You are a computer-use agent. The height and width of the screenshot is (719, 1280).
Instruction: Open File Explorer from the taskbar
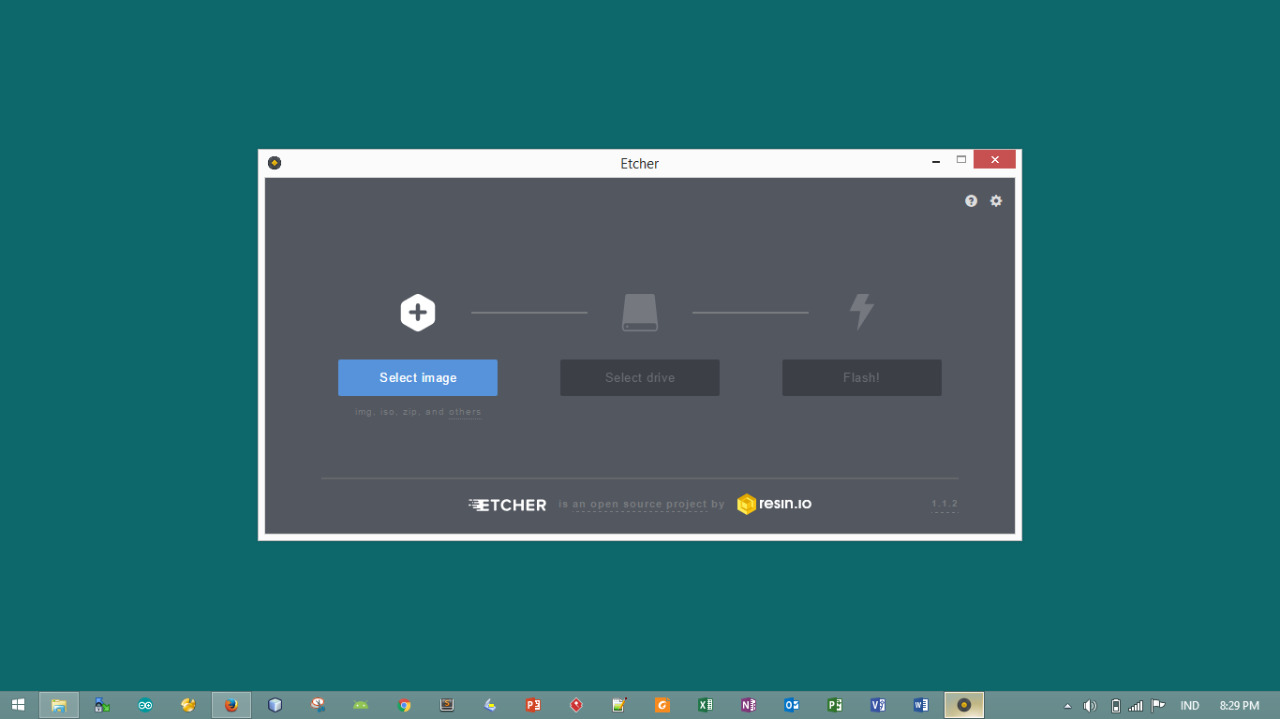59,705
